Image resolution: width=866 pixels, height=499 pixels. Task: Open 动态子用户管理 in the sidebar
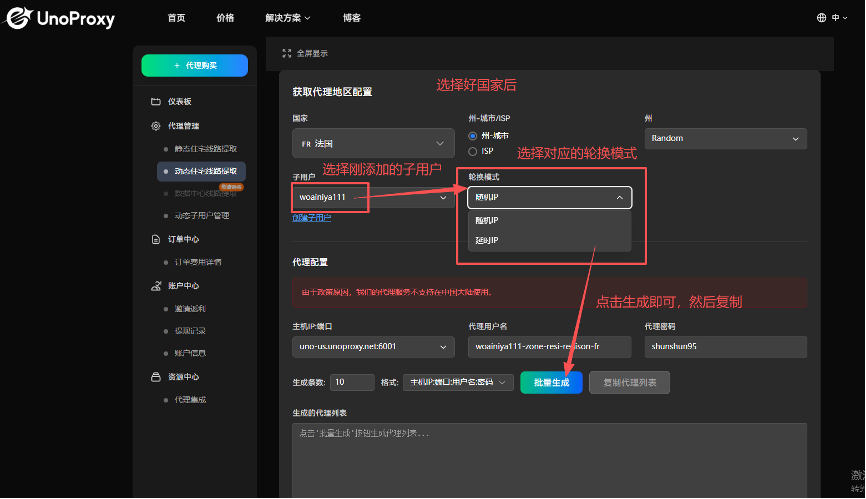(x=202, y=215)
